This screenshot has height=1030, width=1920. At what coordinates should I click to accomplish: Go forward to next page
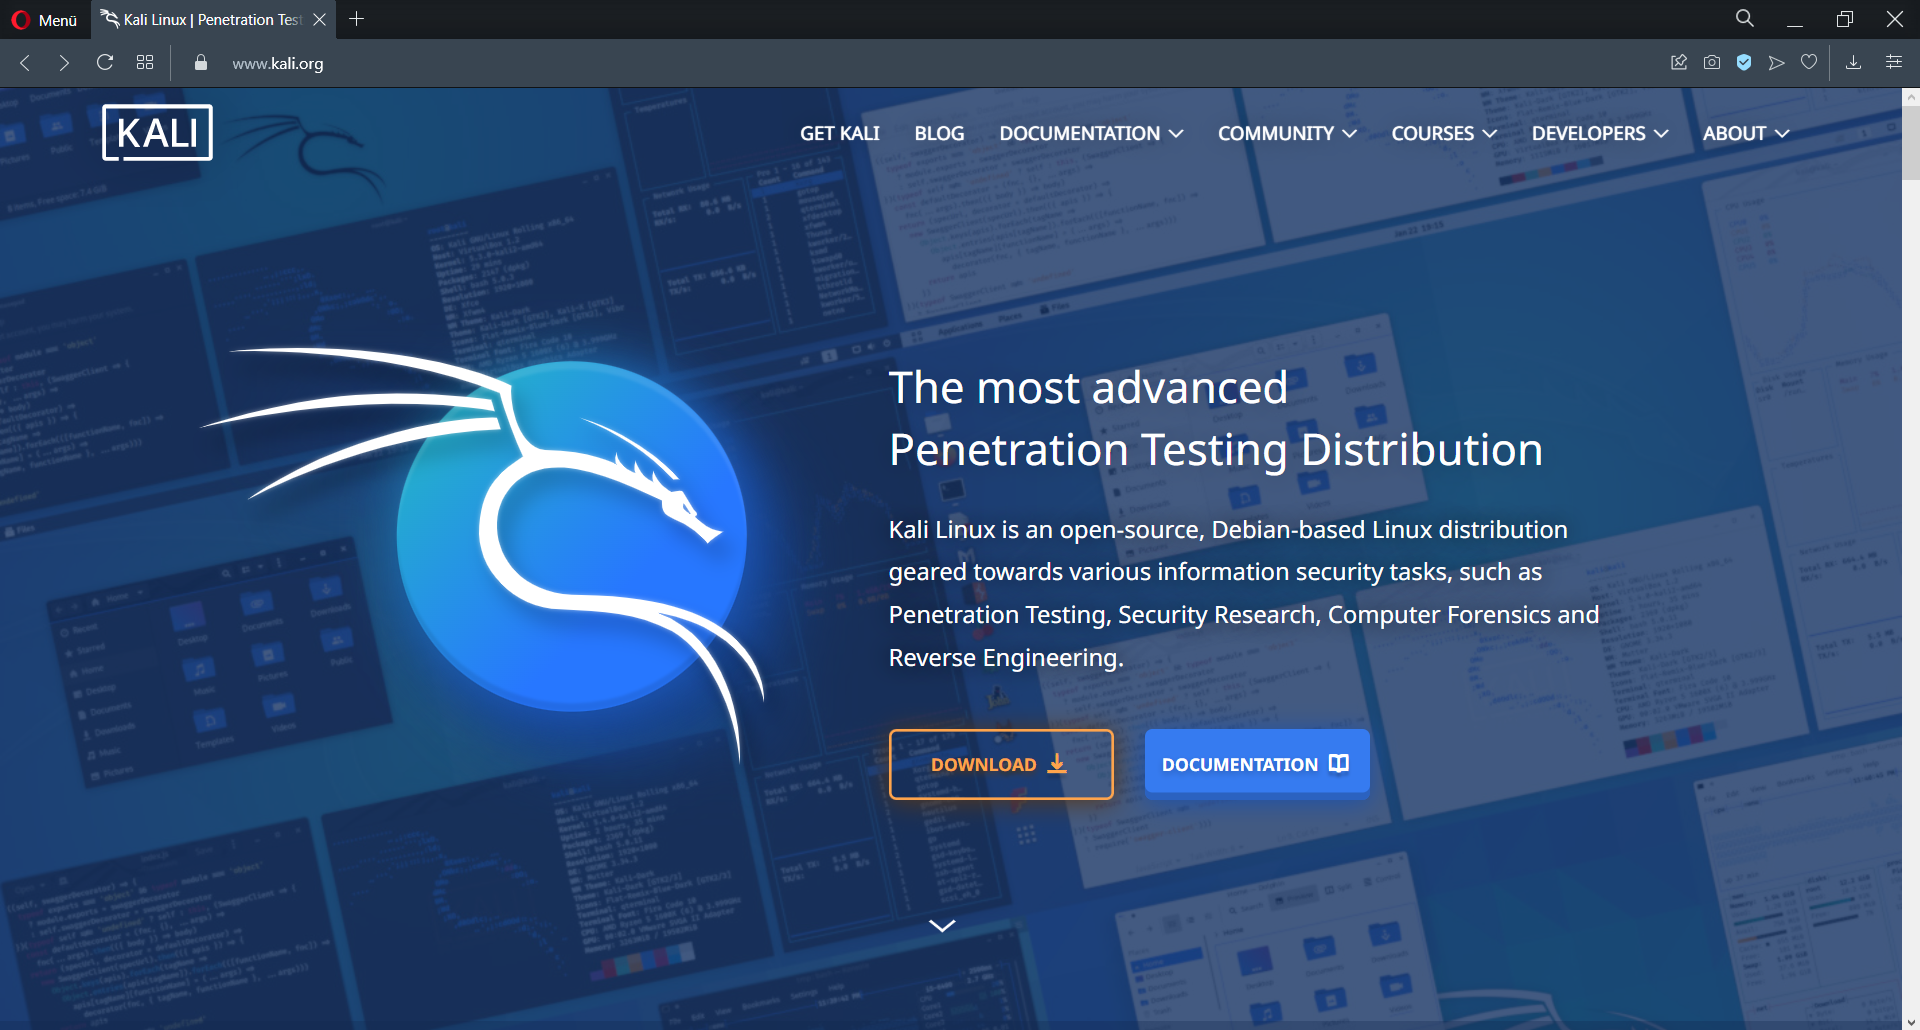click(x=64, y=63)
